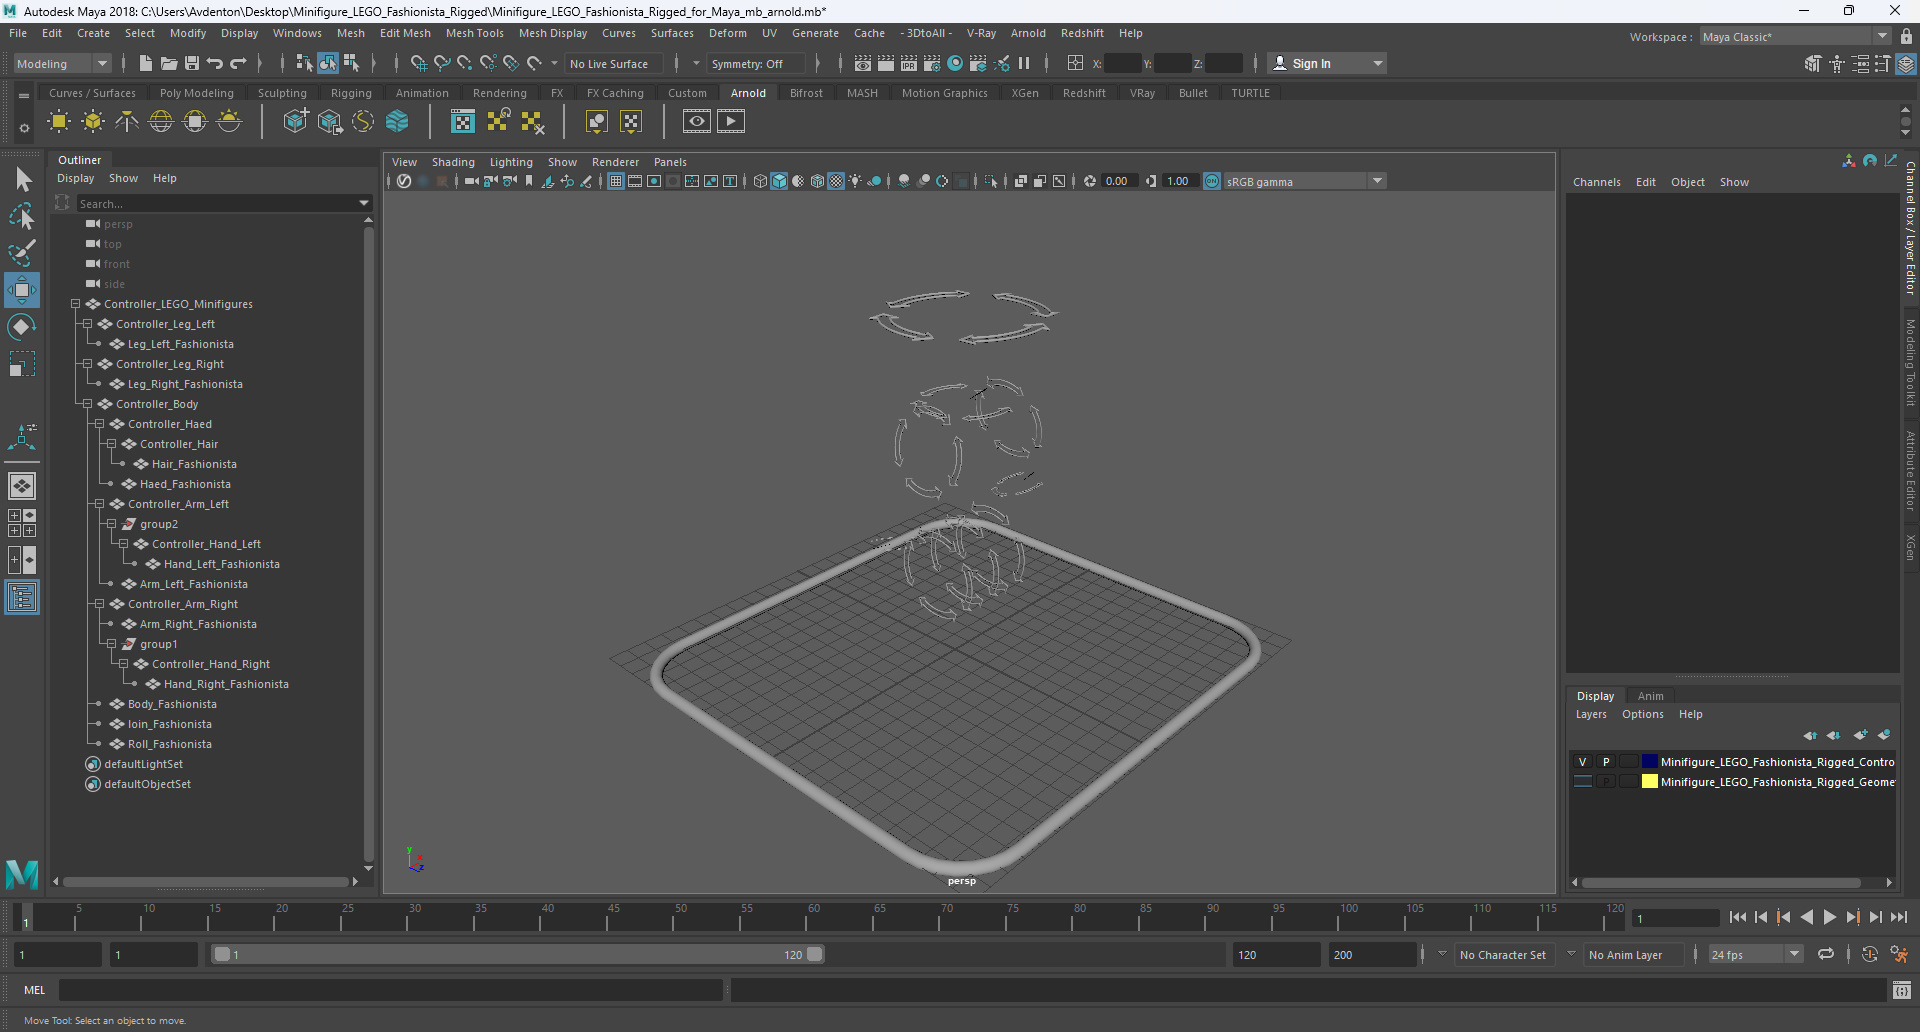
Task: Open the Mesh Tools menu
Action: pyautogui.click(x=474, y=33)
